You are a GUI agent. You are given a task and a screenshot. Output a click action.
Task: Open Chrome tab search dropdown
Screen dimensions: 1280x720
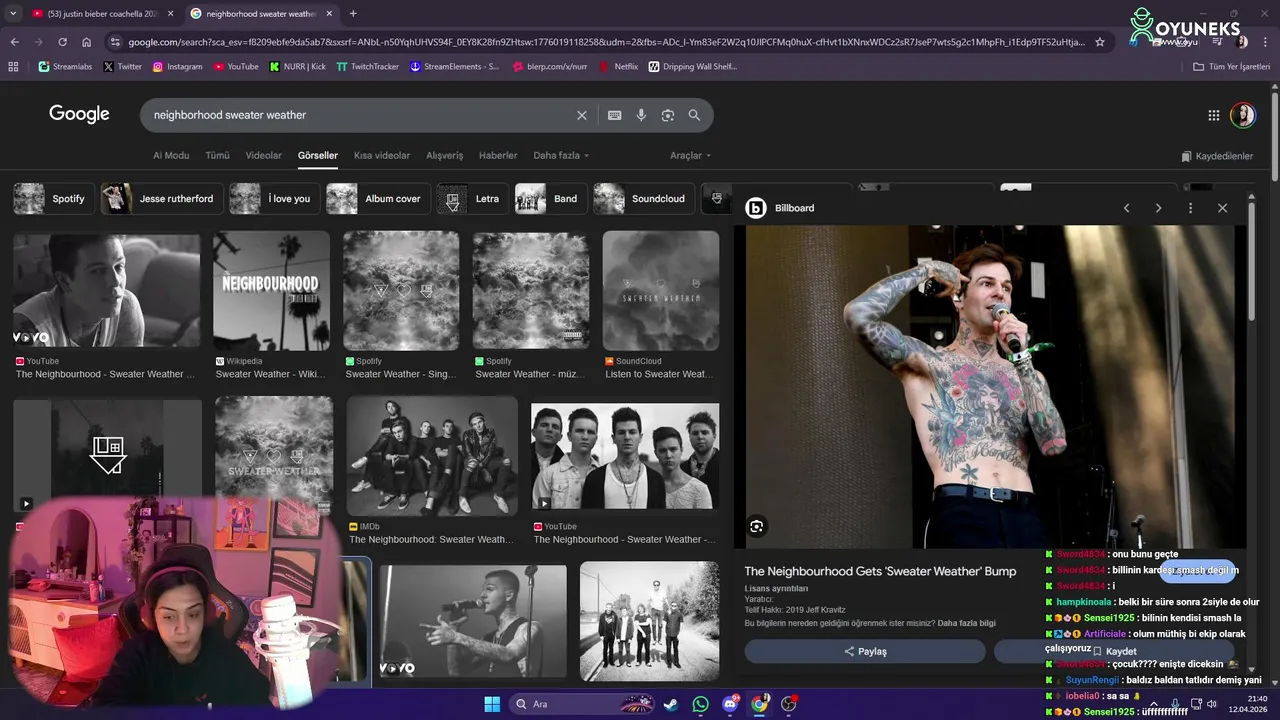(13, 14)
